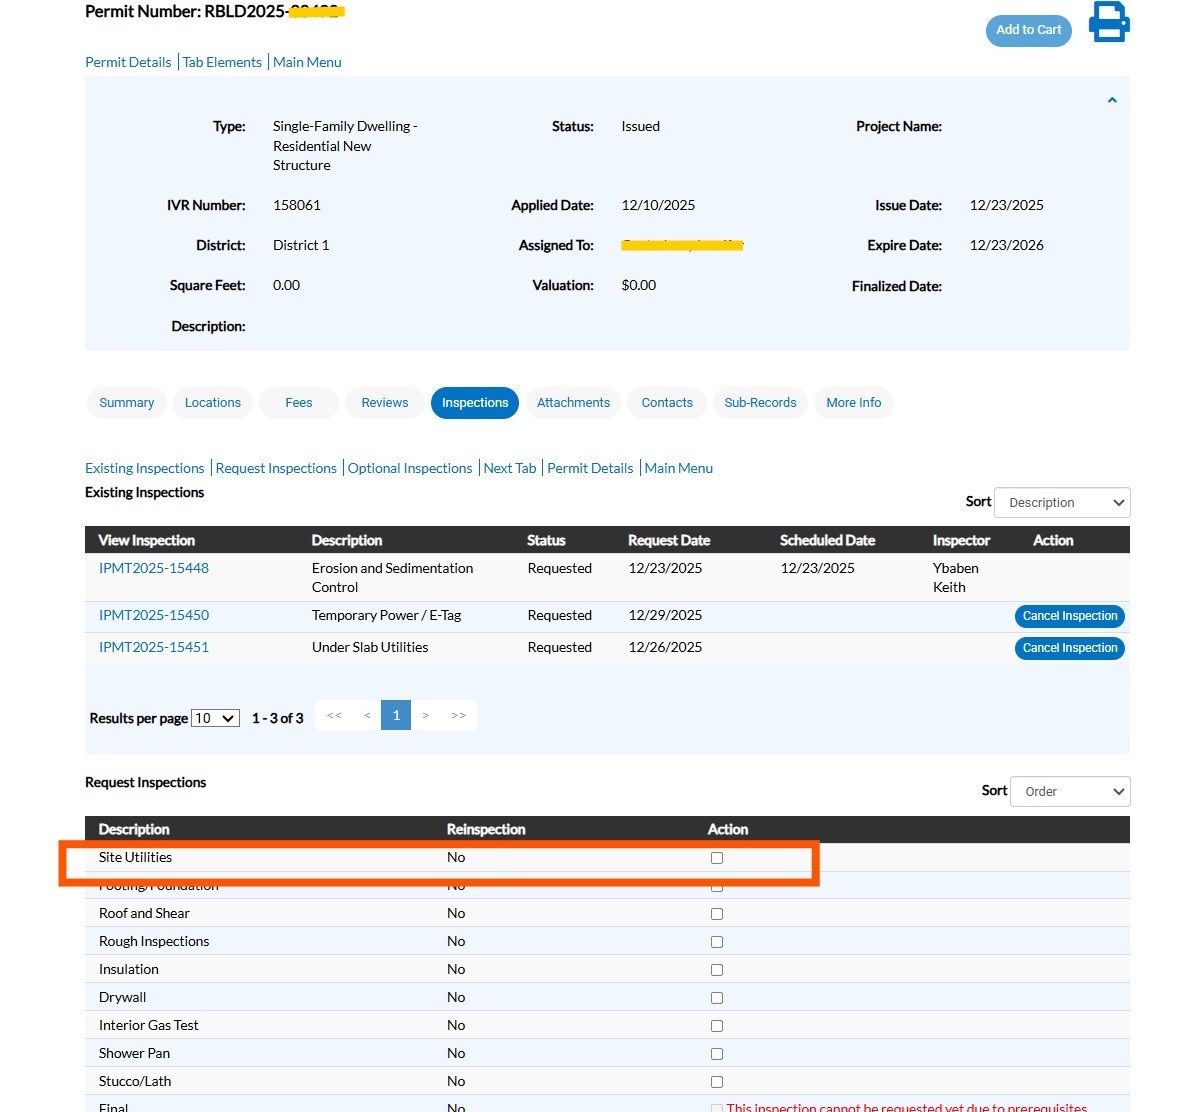
Task: Check the Site Utilities inspection box
Action: [x=716, y=858]
